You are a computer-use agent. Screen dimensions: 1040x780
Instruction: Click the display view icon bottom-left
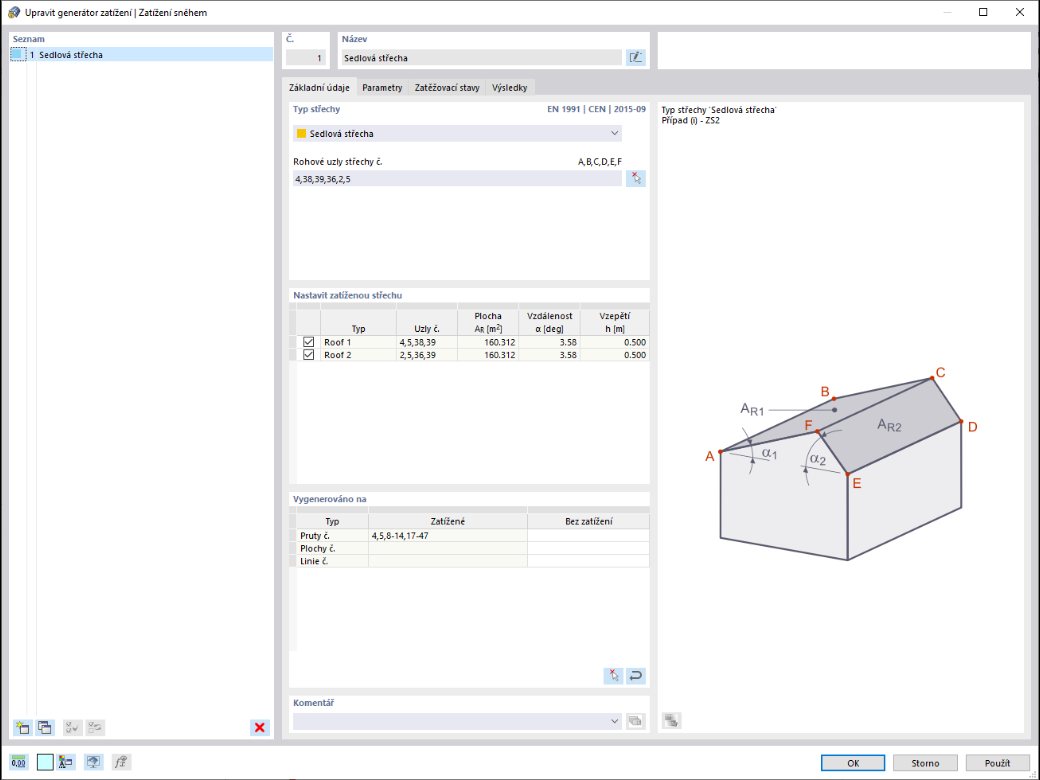click(x=94, y=762)
